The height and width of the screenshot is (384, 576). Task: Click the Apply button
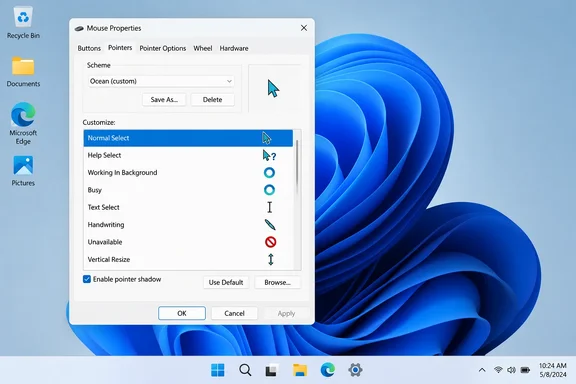pyautogui.click(x=286, y=313)
